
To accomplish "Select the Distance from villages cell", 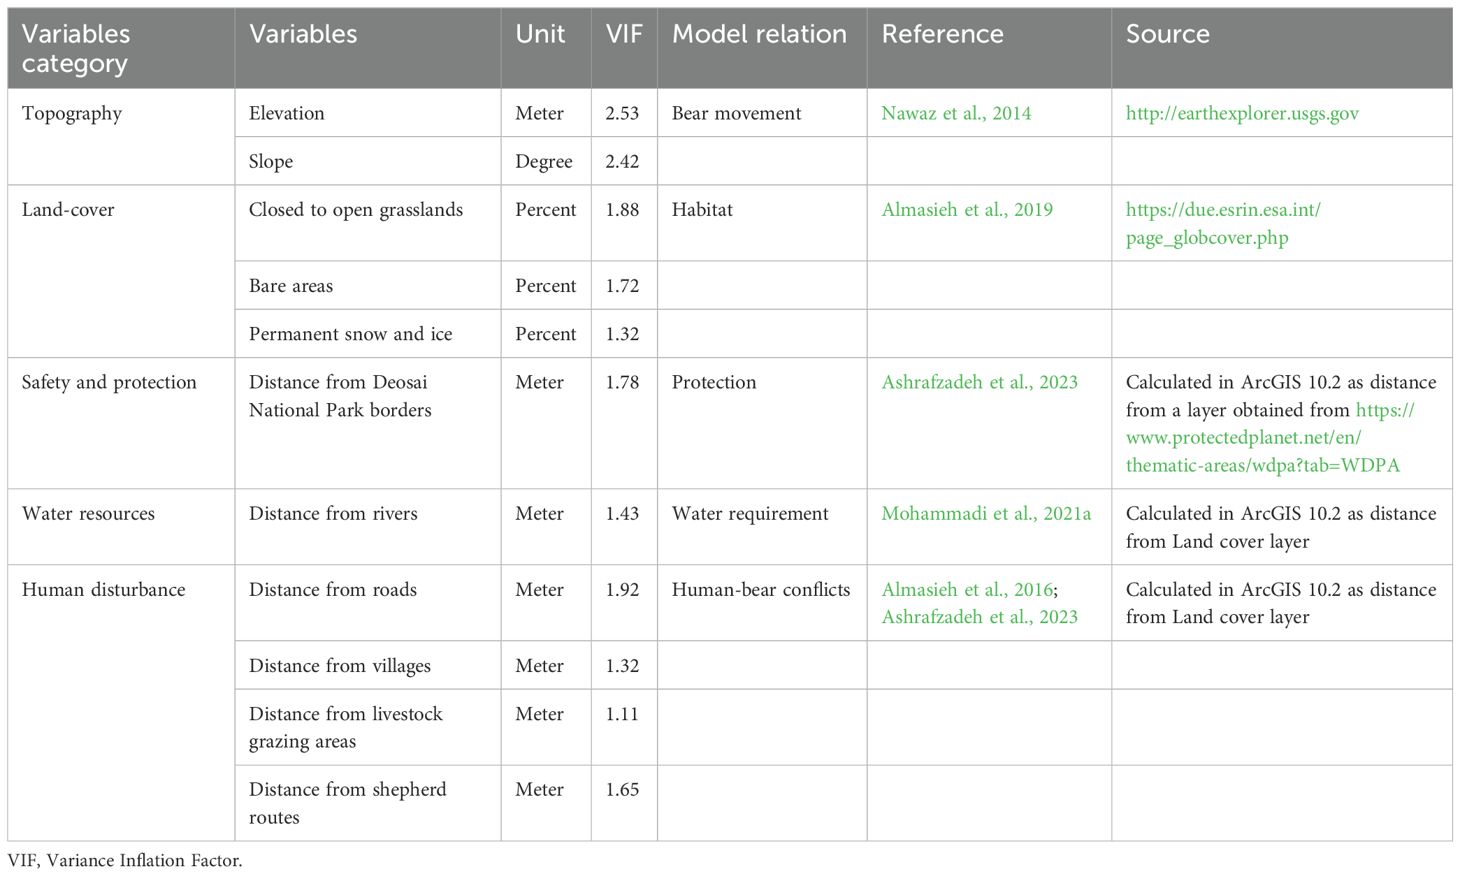I will click(x=340, y=666).
